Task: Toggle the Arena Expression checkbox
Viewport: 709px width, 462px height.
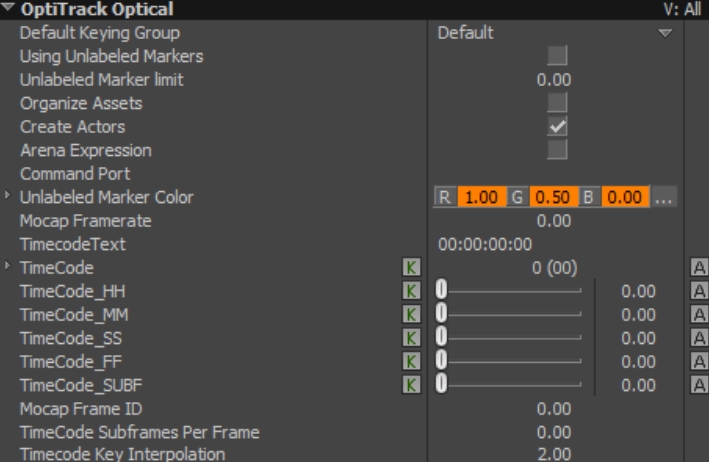Action: pyautogui.click(x=557, y=150)
